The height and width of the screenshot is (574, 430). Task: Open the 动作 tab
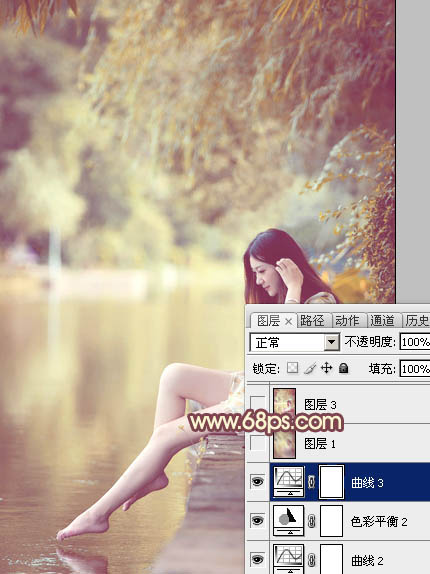pos(347,321)
